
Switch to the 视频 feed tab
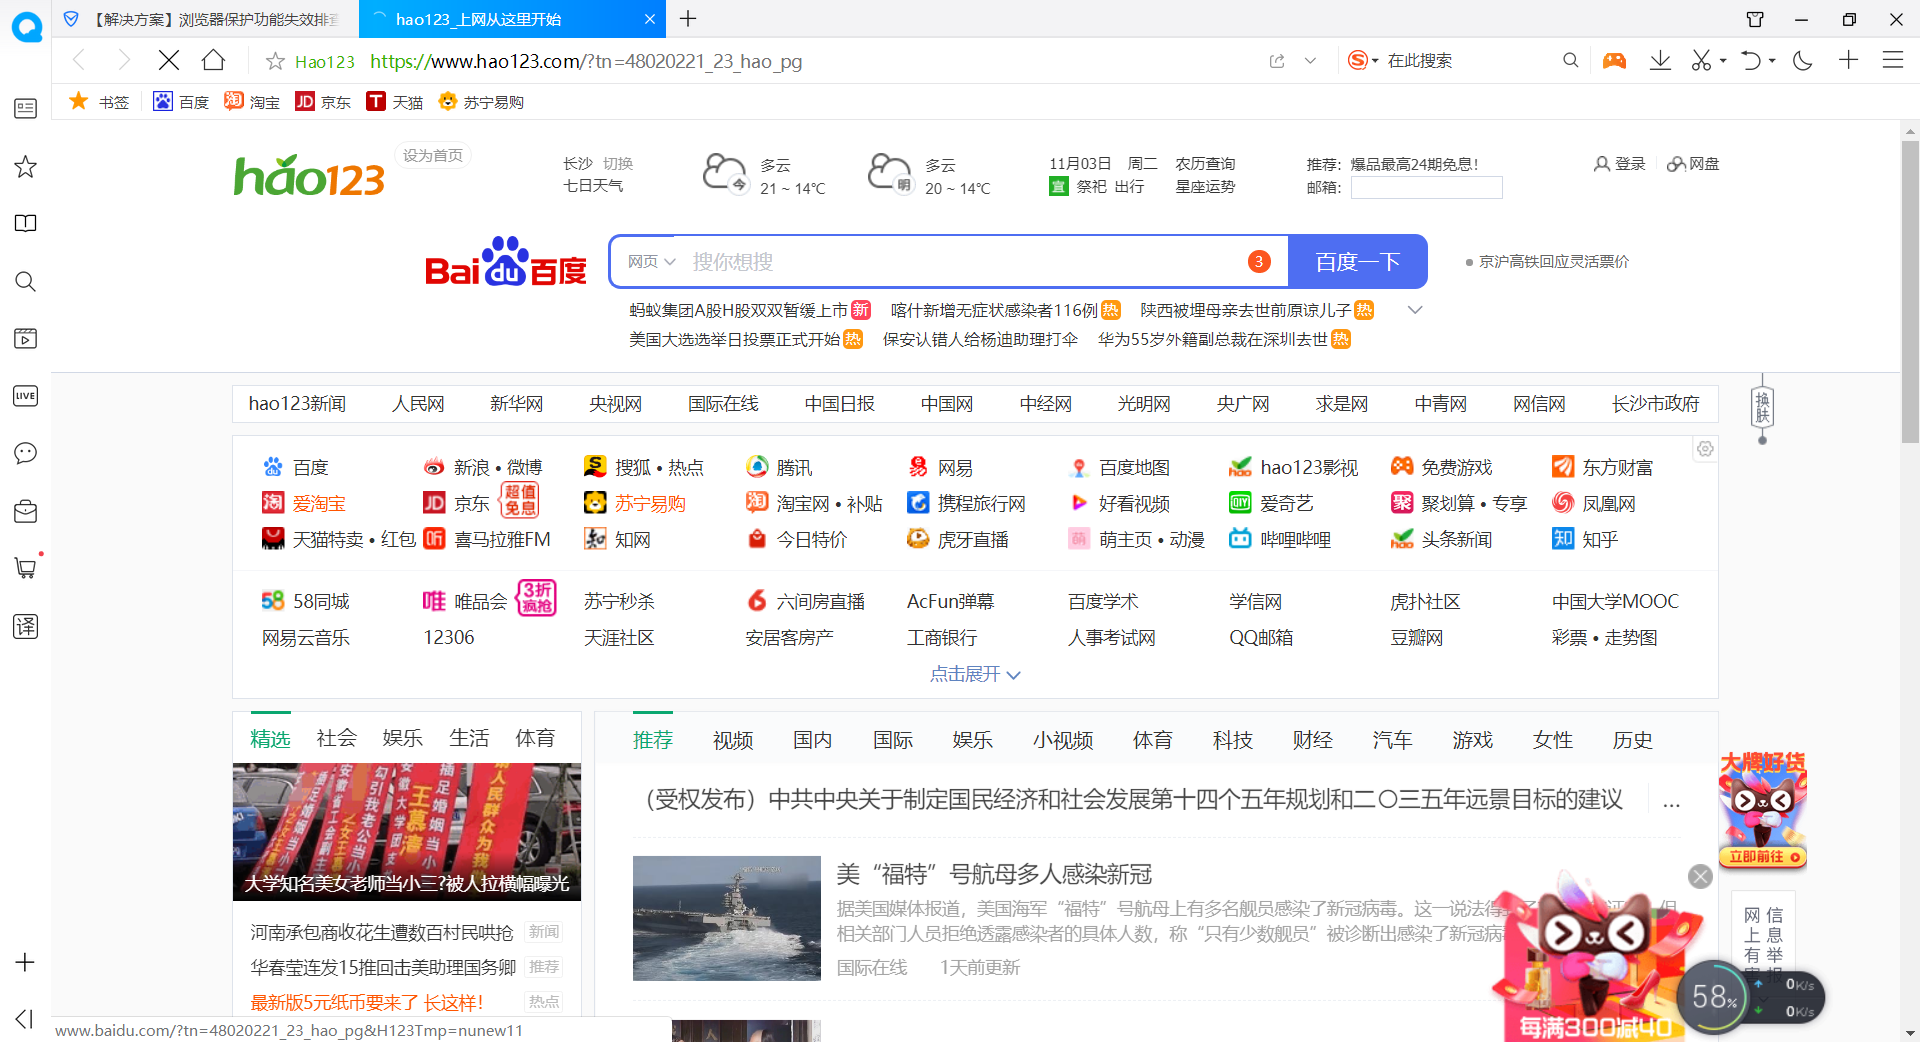pyautogui.click(x=733, y=740)
